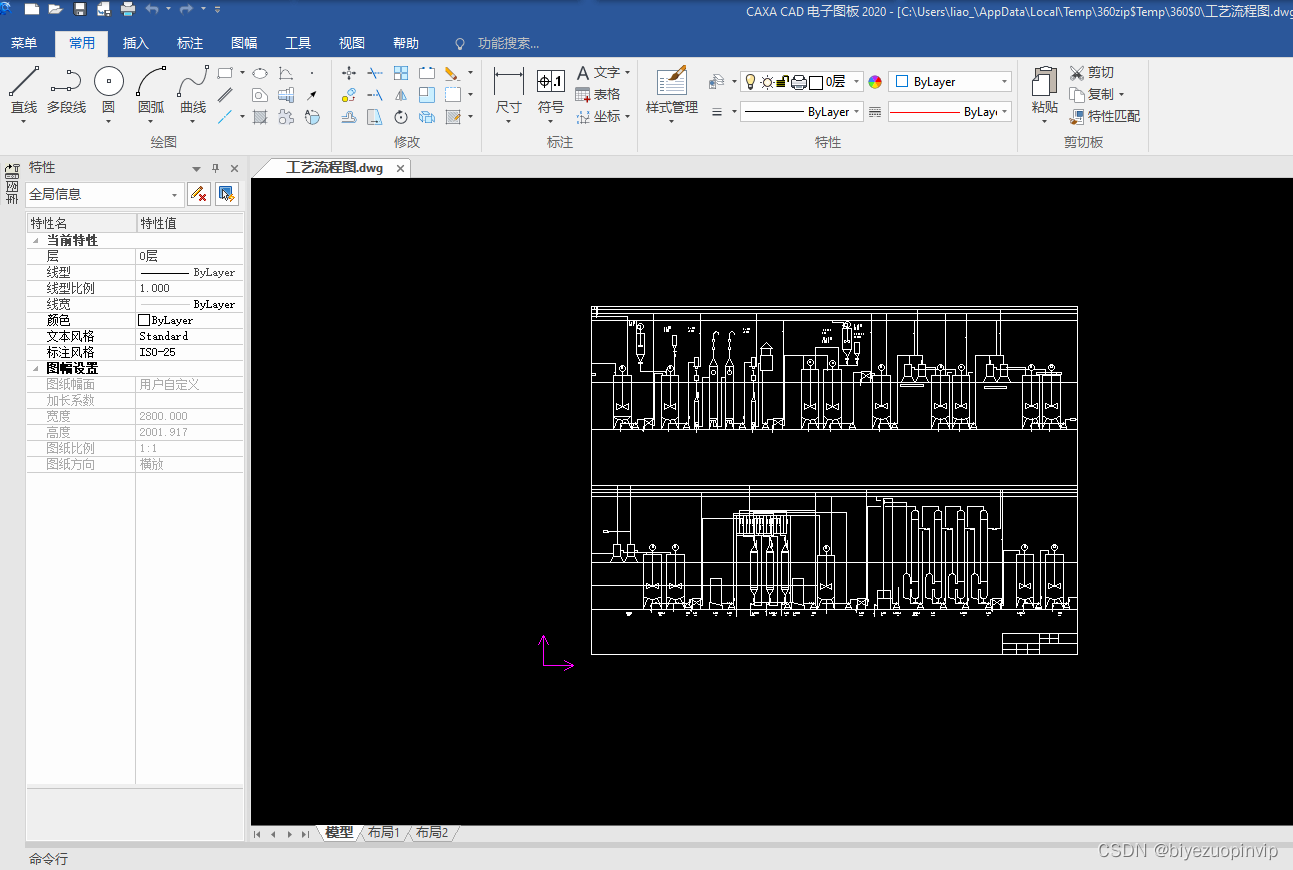
Task: Click the parallel lines tool icon
Action: (225, 95)
